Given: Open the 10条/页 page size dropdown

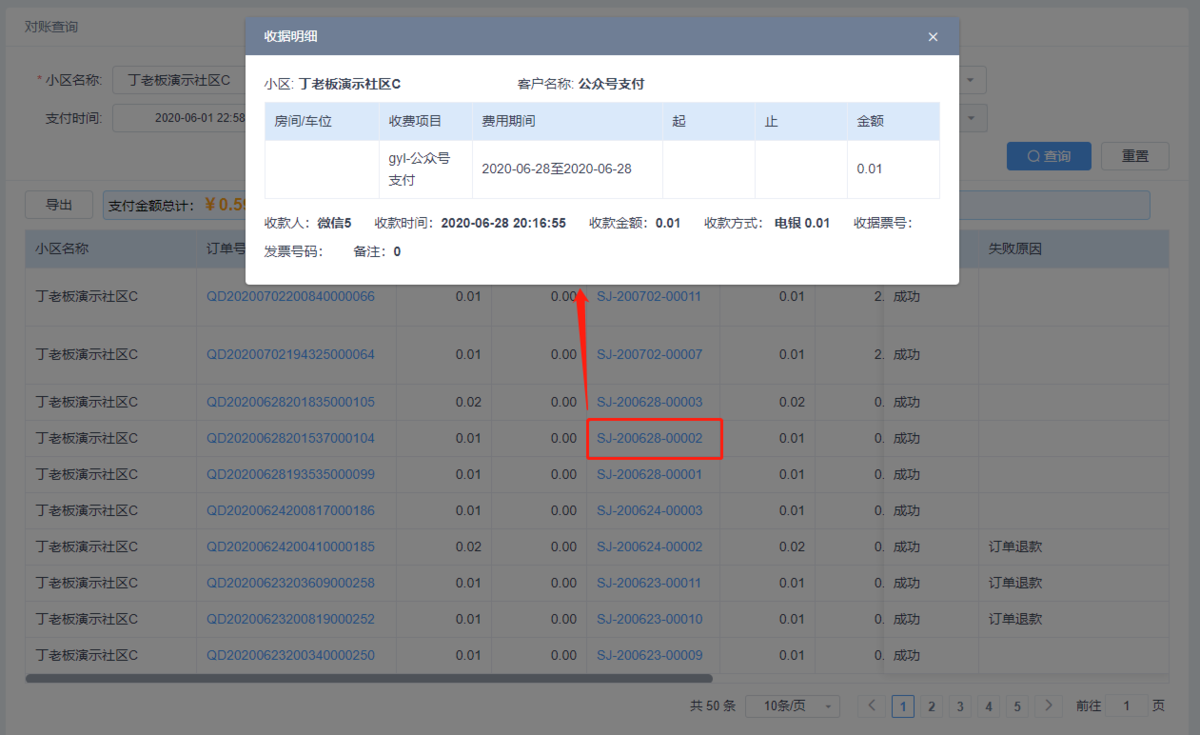Looking at the screenshot, I should (793, 706).
